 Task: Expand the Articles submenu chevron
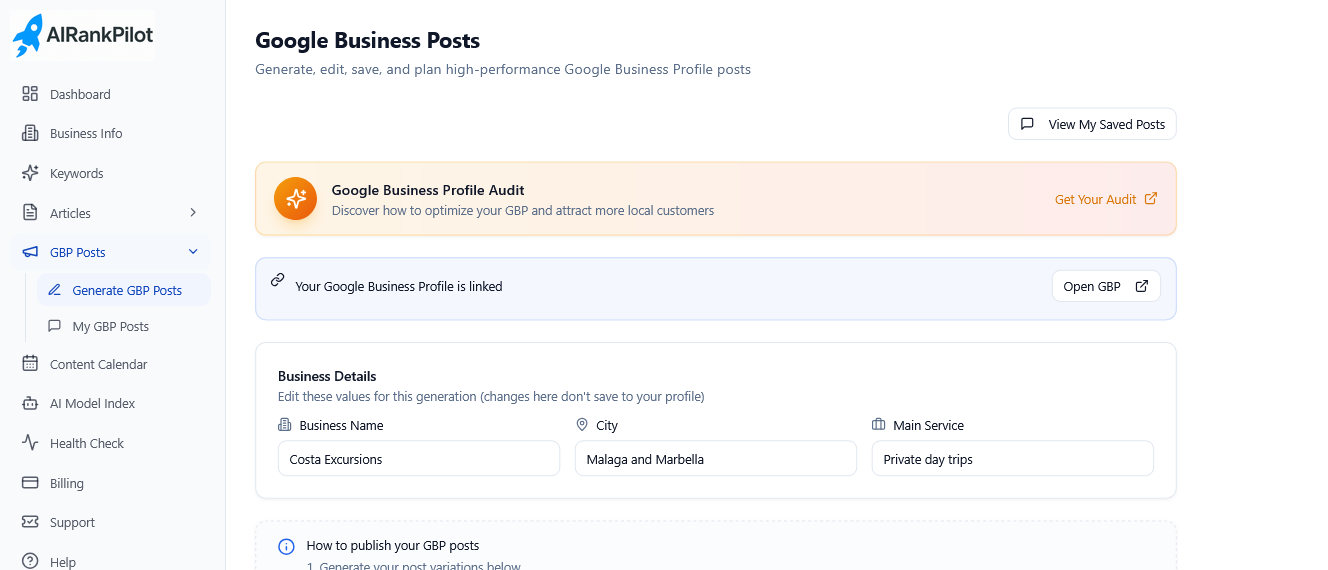pyautogui.click(x=193, y=213)
